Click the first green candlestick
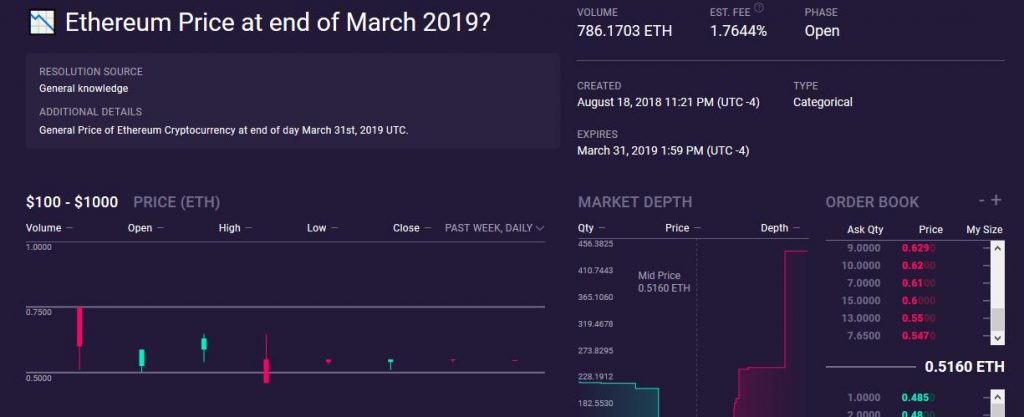The width and height of the screenshot is (1024, 417). point(142,358)
